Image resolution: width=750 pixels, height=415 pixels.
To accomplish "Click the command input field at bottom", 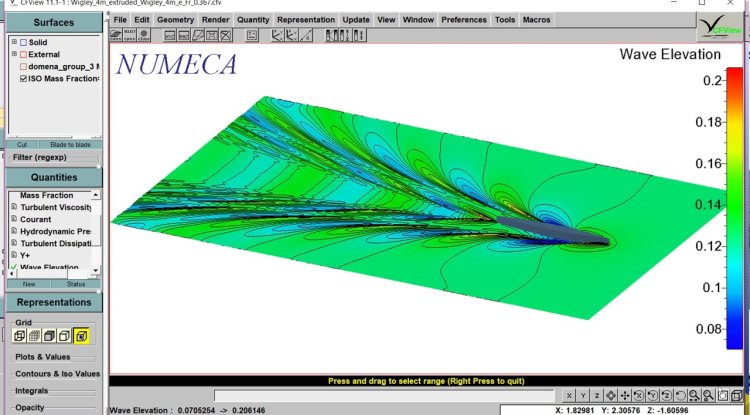I will click(x=384, y=395).
